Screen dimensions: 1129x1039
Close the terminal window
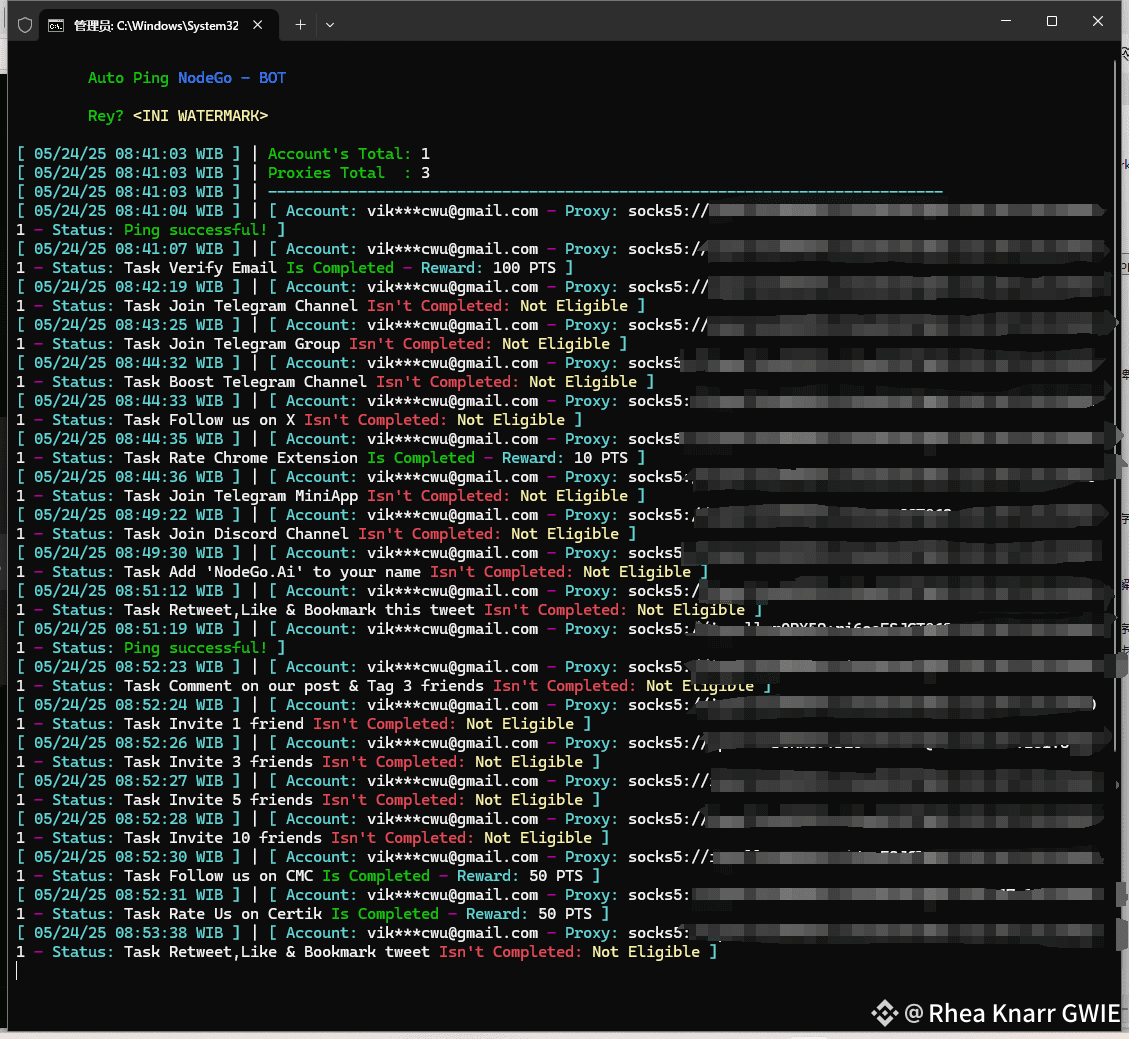[x=1097, y=22]
